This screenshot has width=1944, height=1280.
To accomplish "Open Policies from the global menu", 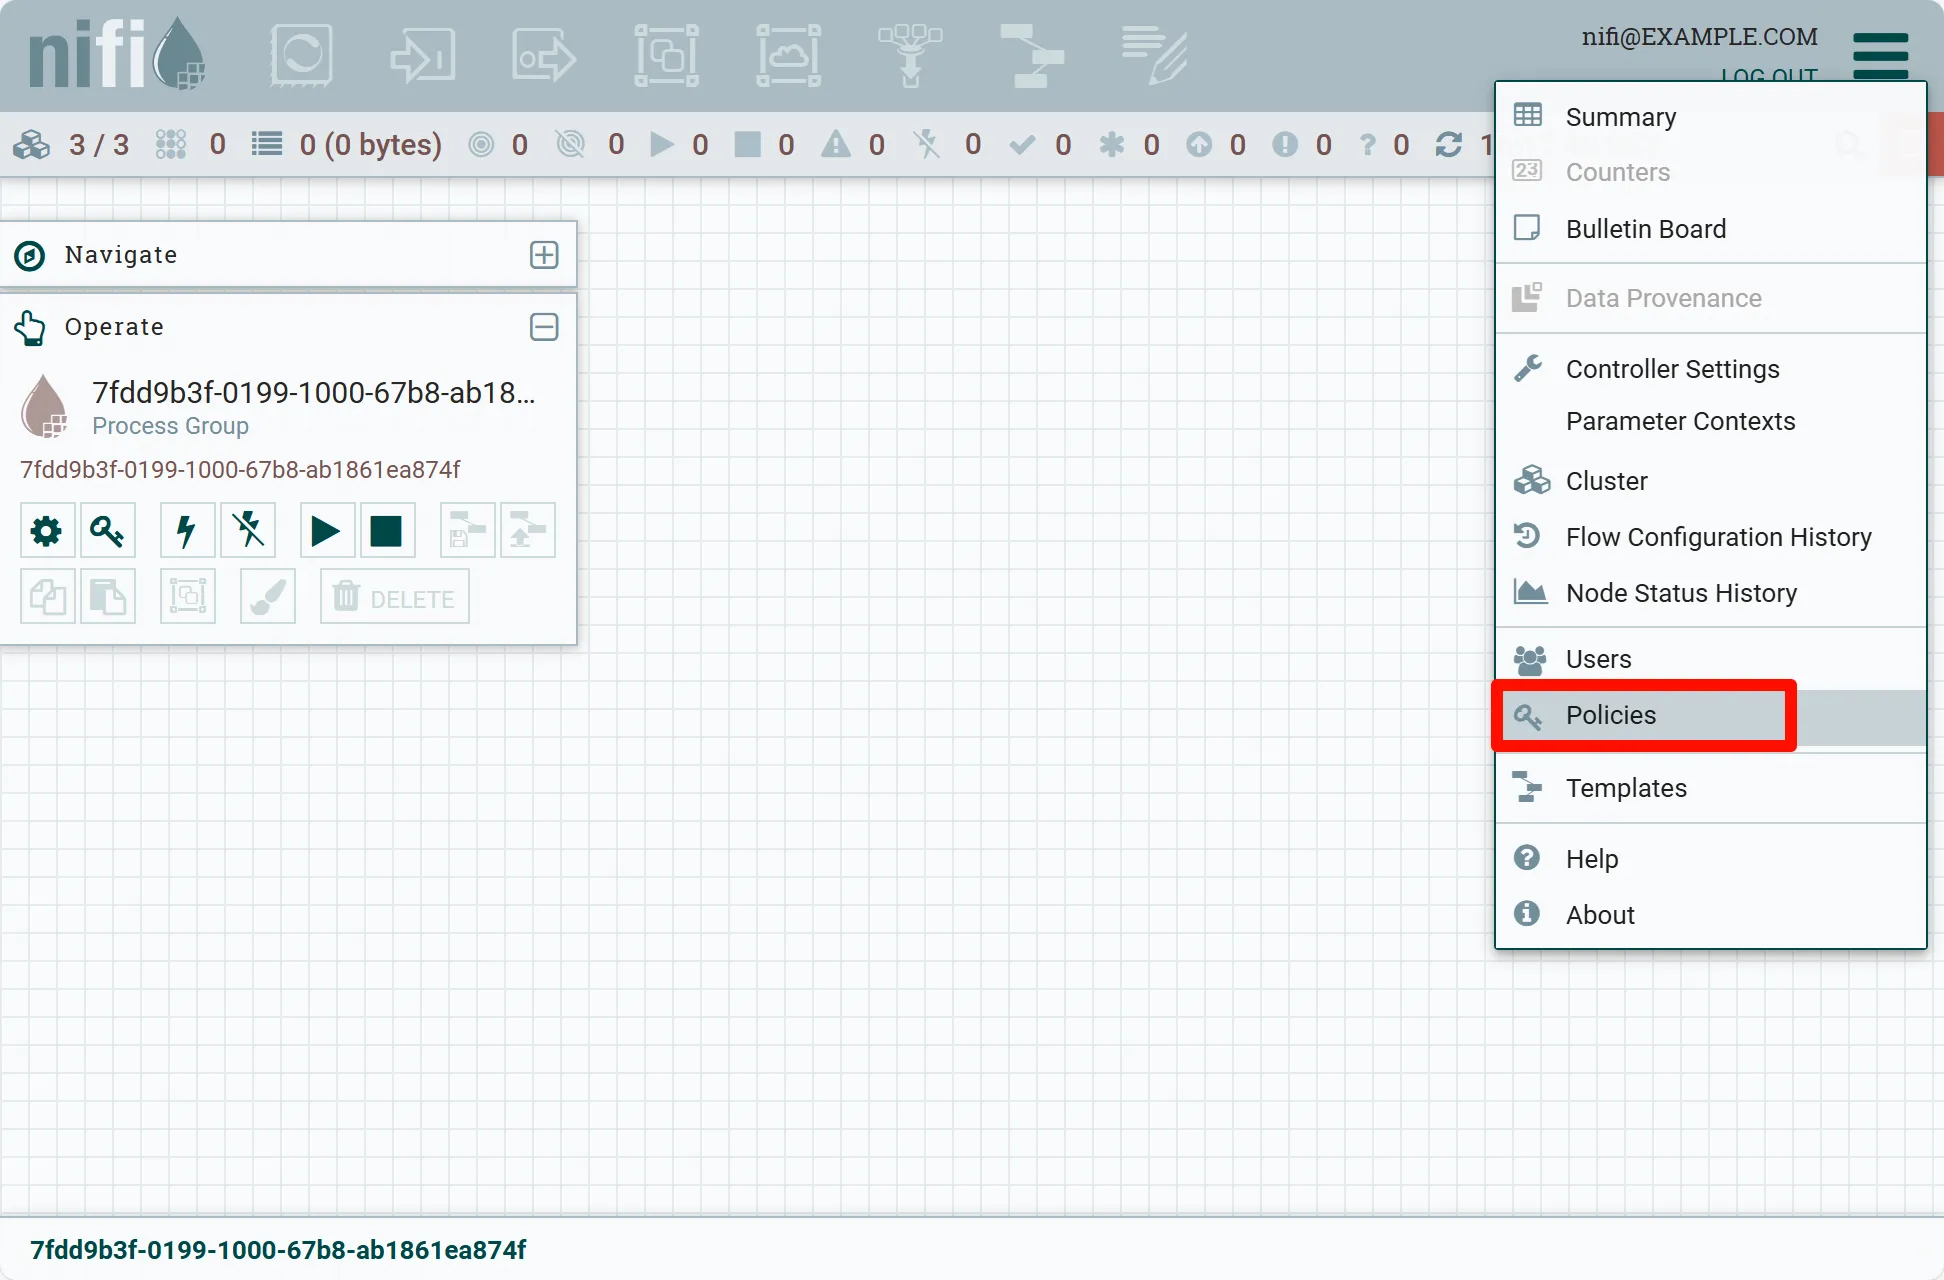I will click(1610, 715).
